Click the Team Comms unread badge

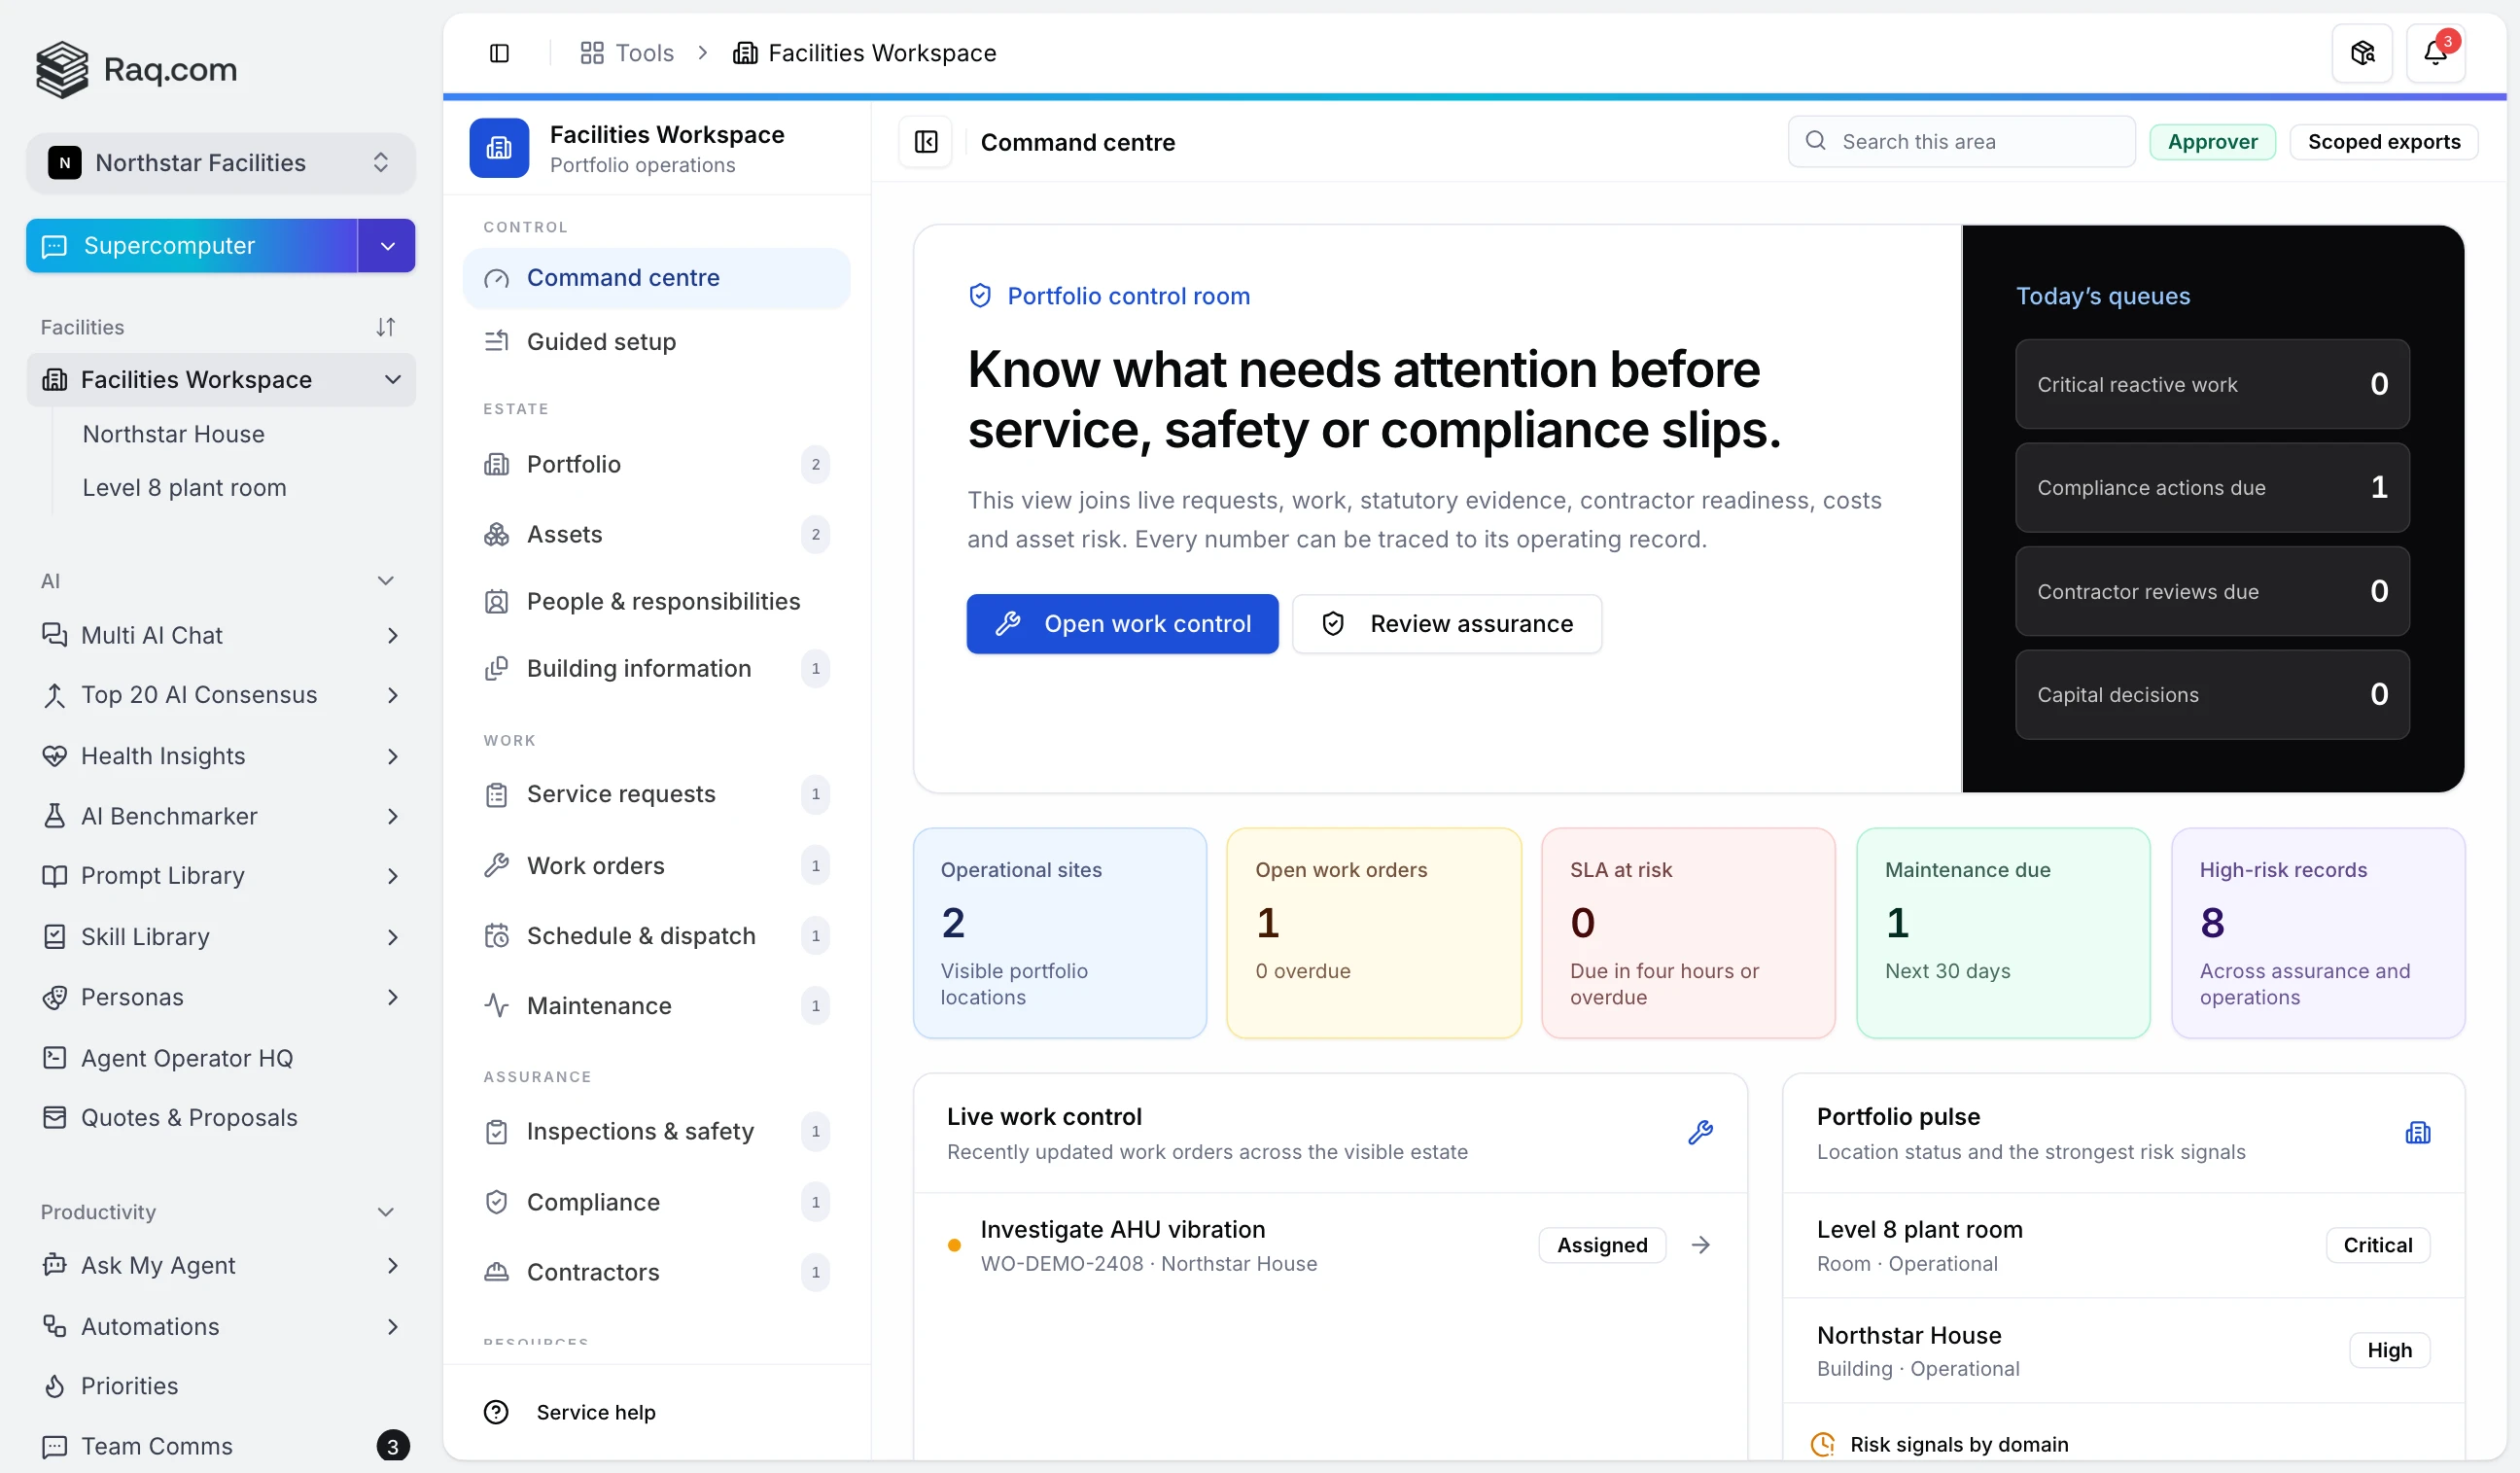(x=392, y=1446)
